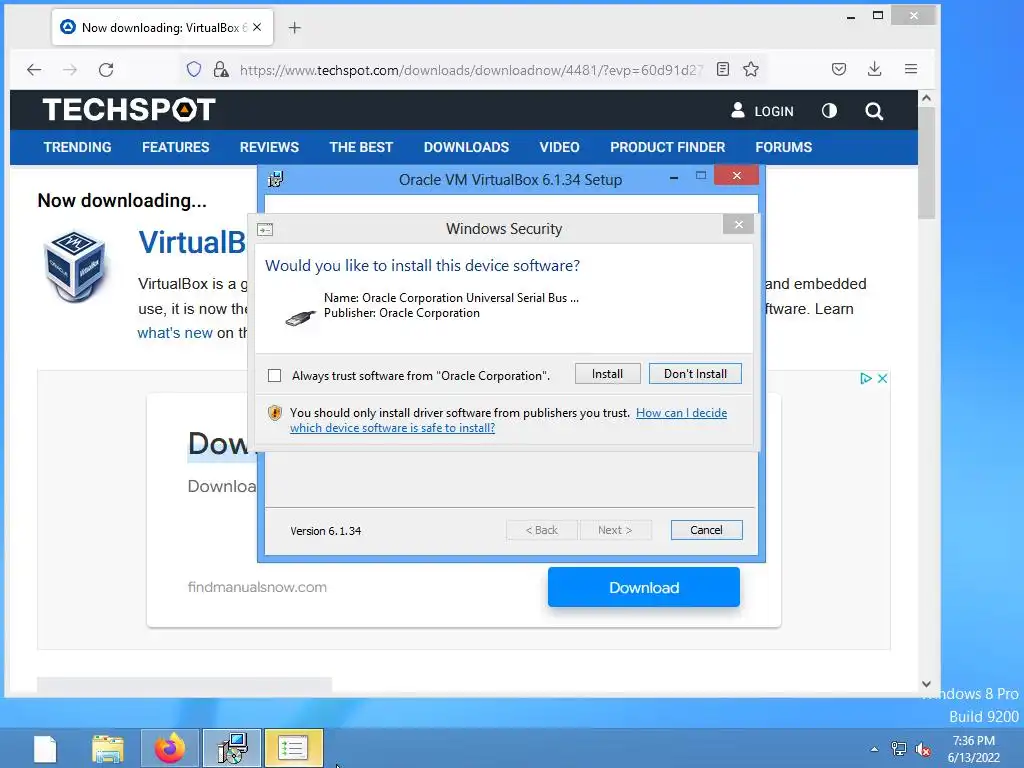Open the VIDEO menu

559,147
